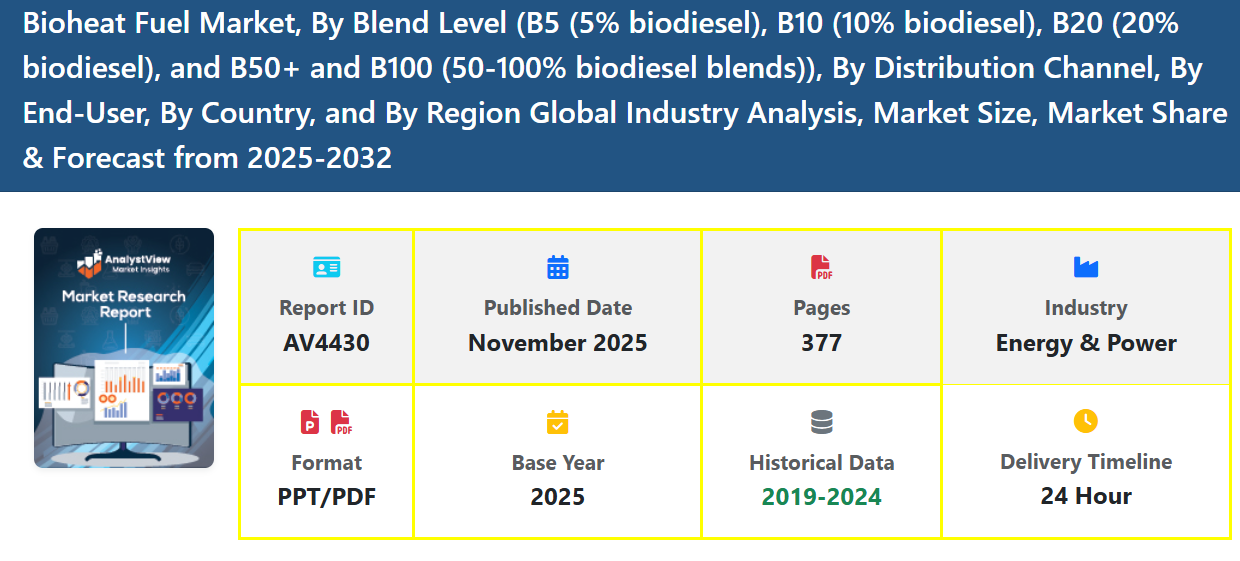Image resolution: width=1240 pixels, height=561 pixels.
Task: Click the clock icon above Delivery Timeline
Action: (x=1085, y=421)
